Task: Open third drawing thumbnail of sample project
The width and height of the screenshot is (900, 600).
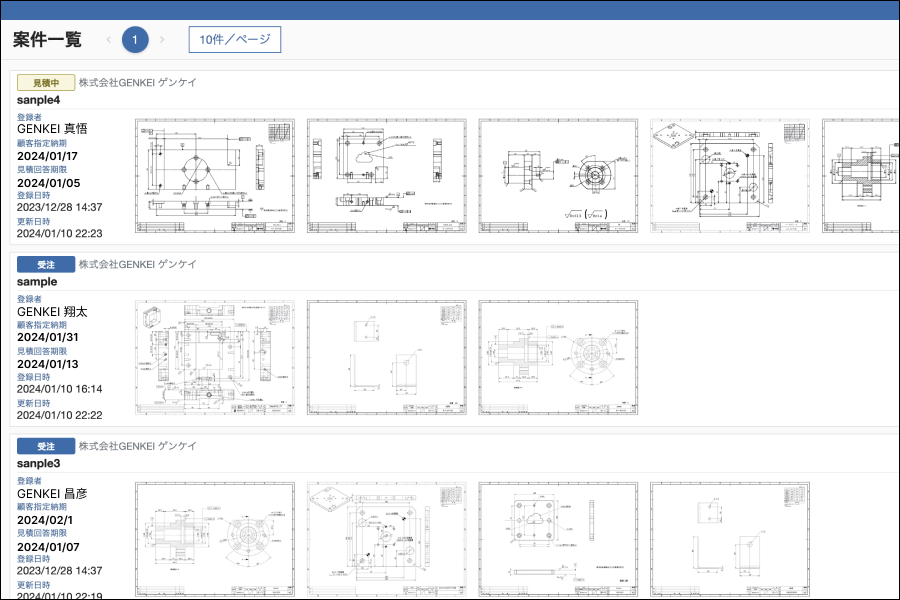Action: click(558, 358)
